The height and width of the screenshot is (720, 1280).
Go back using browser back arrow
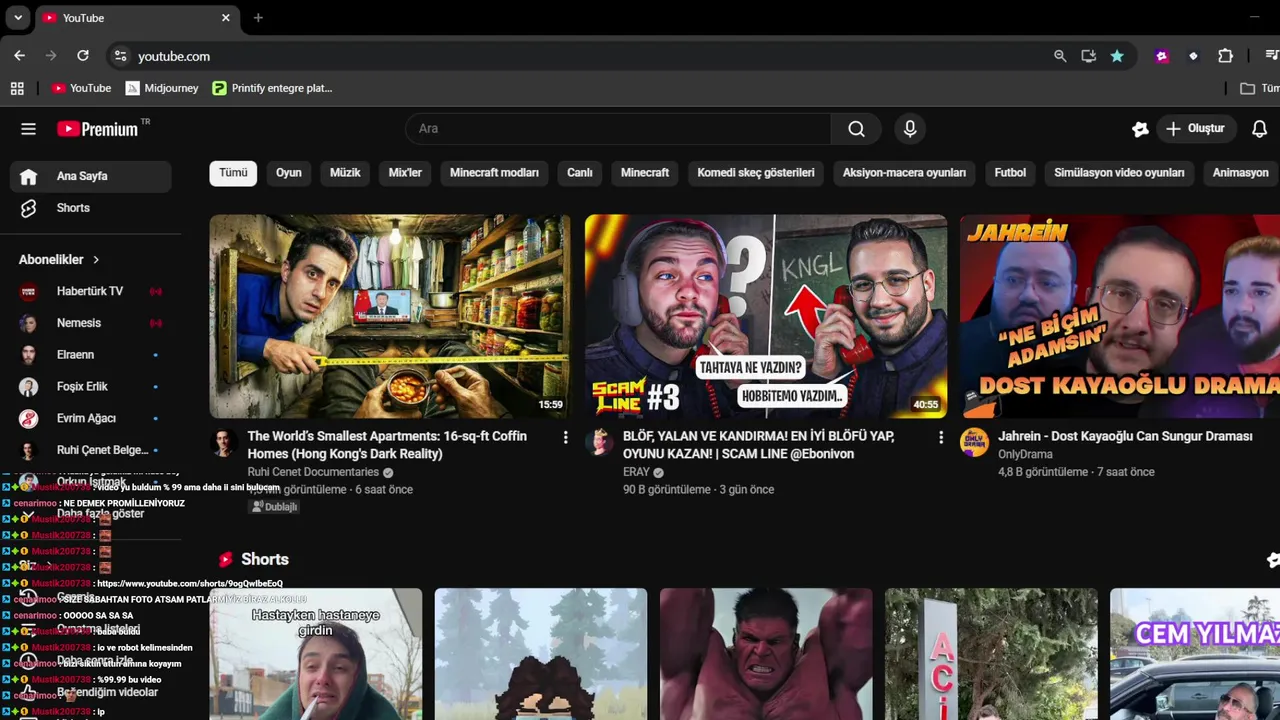coord(19,56)
